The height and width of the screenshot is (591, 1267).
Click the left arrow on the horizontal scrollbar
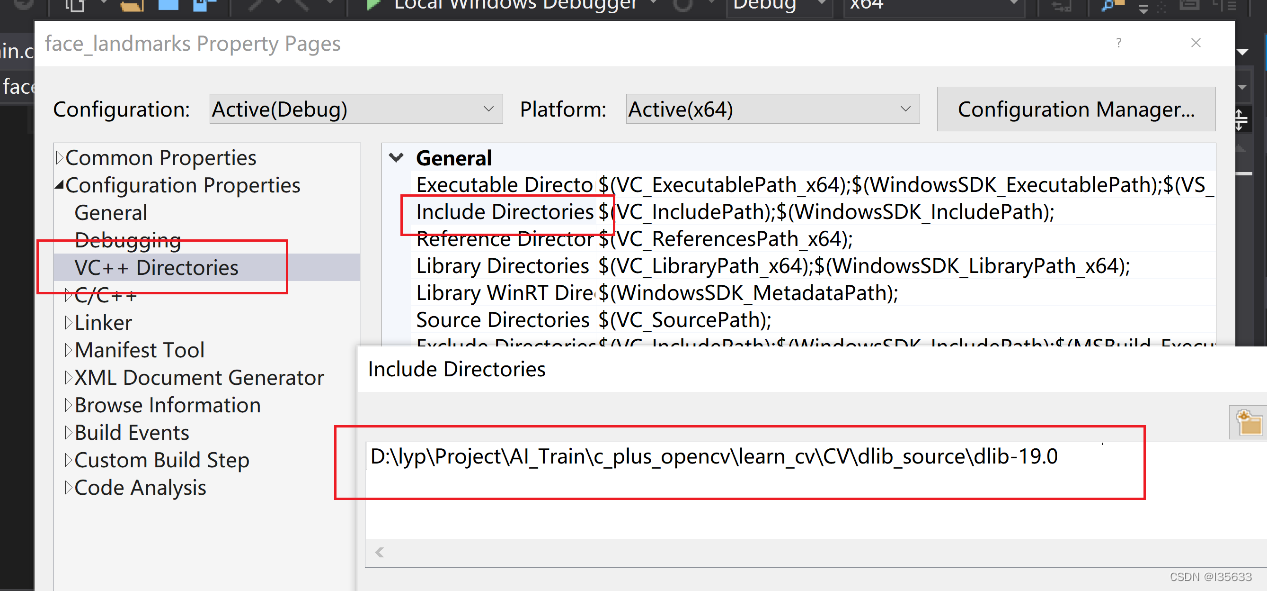[x=379, y=552]
